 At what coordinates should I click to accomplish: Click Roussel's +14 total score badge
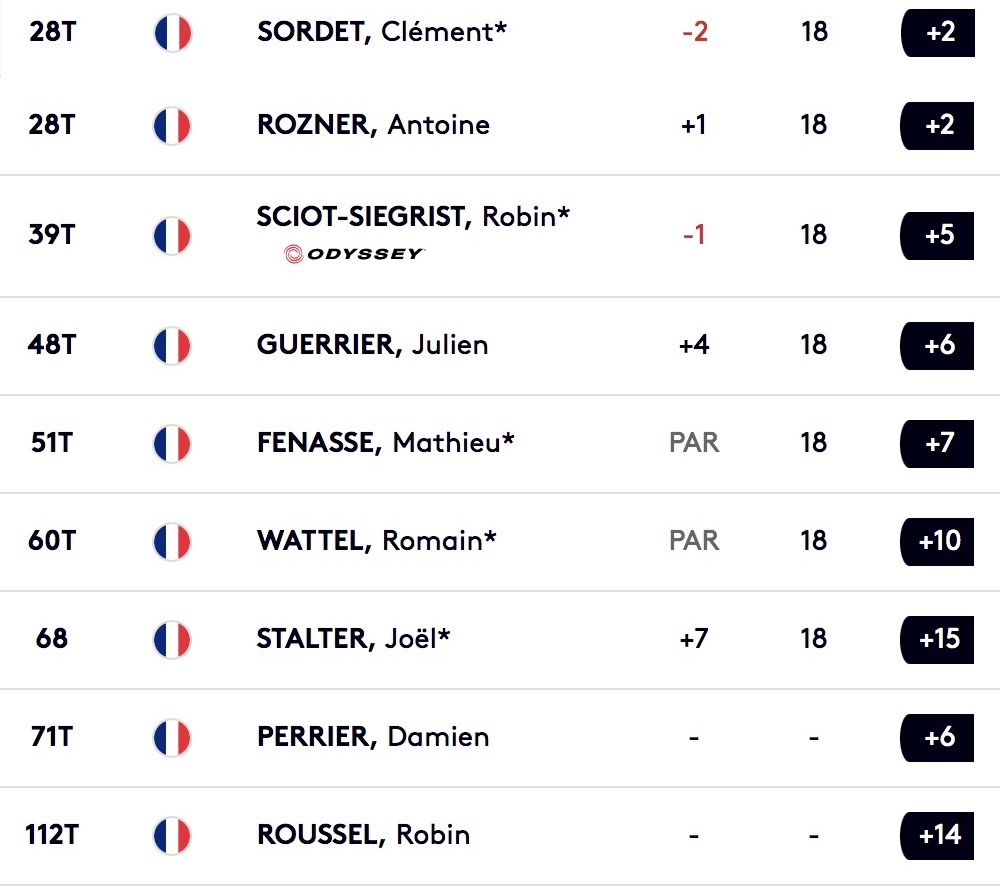click(938, 835)
